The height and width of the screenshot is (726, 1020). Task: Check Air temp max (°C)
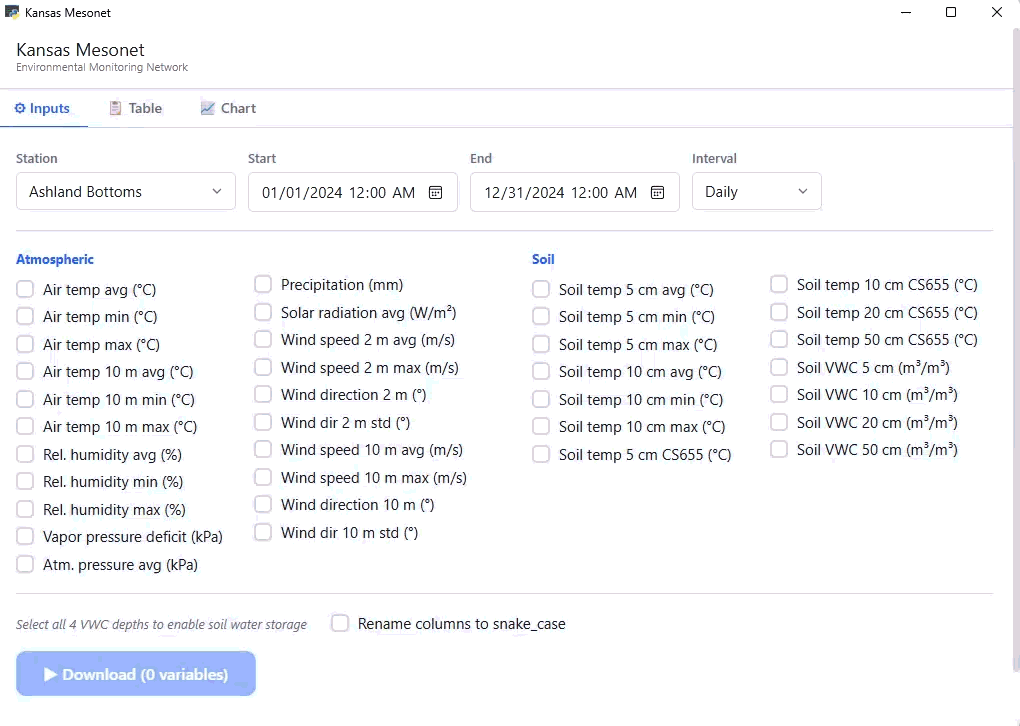pyautogui.click(x=25, y=344)
